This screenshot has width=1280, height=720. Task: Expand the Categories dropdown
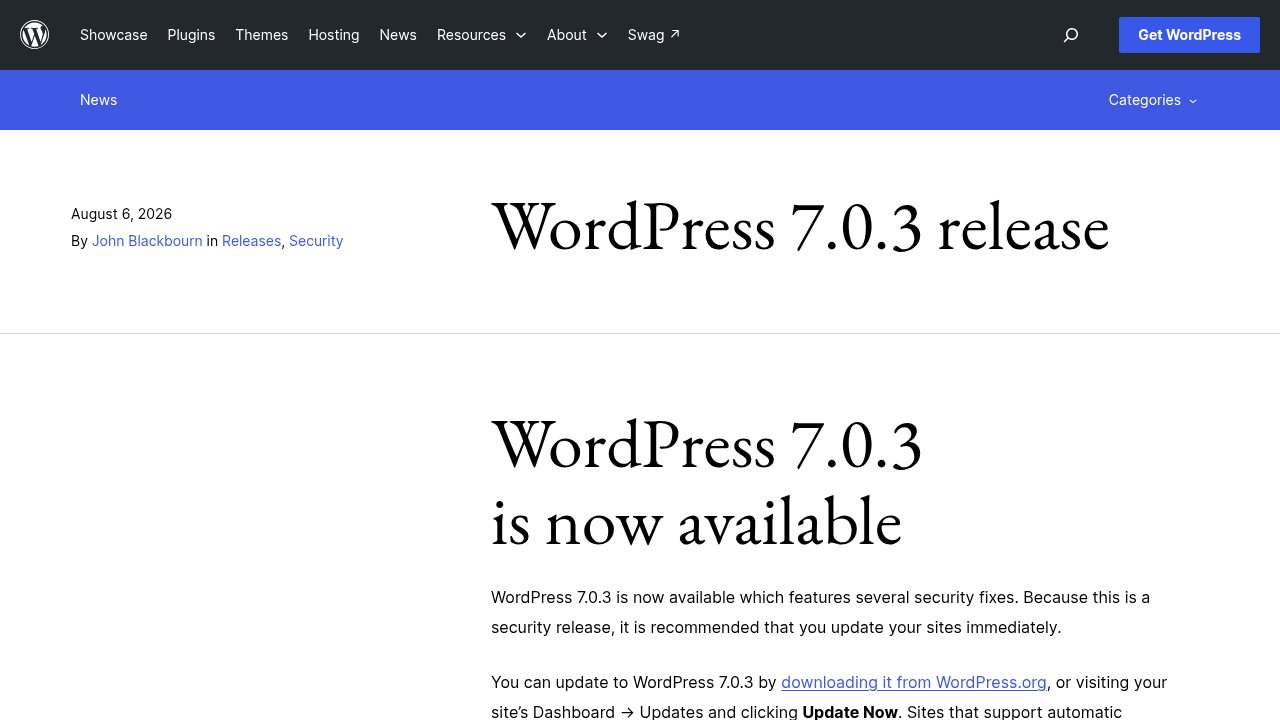(x=1153, y=100)
